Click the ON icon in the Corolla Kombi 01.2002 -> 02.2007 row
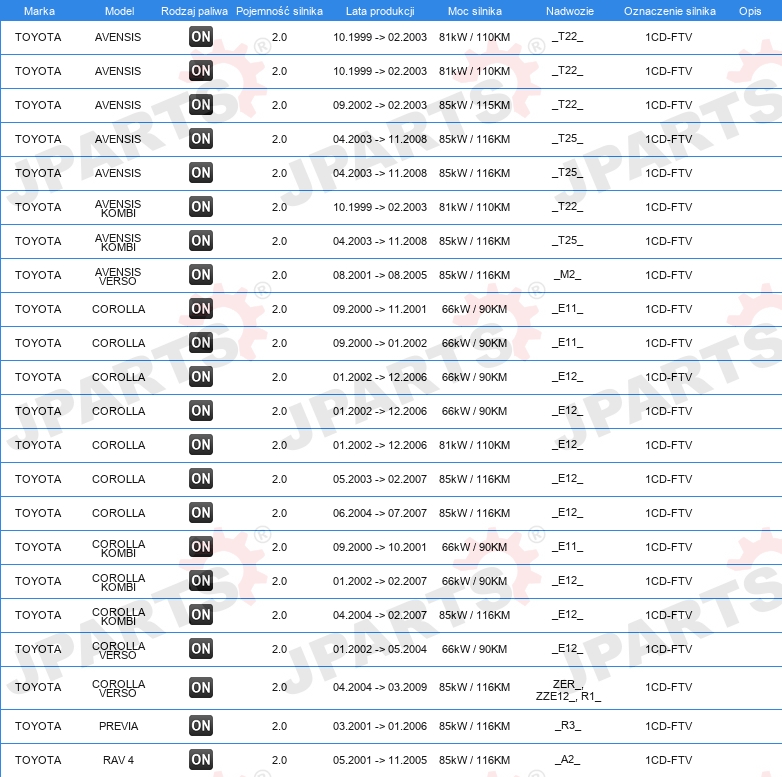 (x=201, y=581)
